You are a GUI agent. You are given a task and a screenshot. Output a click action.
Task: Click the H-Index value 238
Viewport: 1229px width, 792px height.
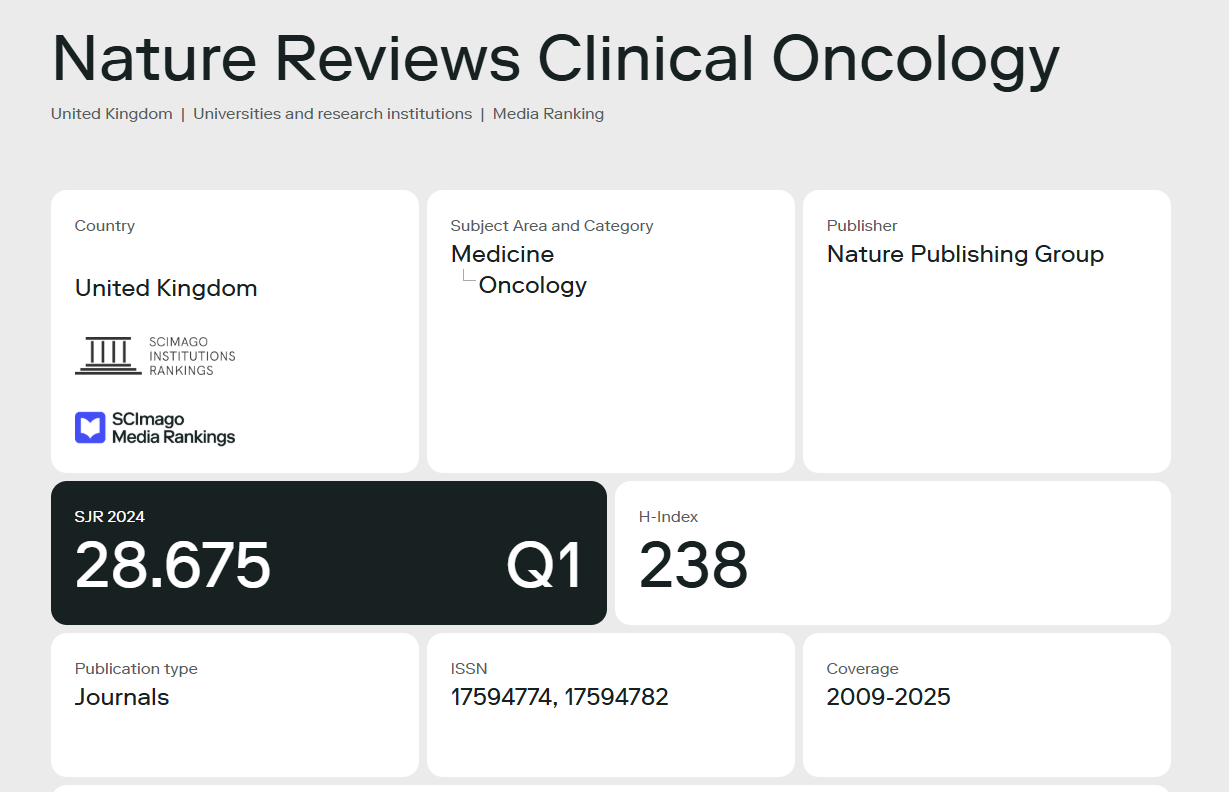click(x=693, y=565)
